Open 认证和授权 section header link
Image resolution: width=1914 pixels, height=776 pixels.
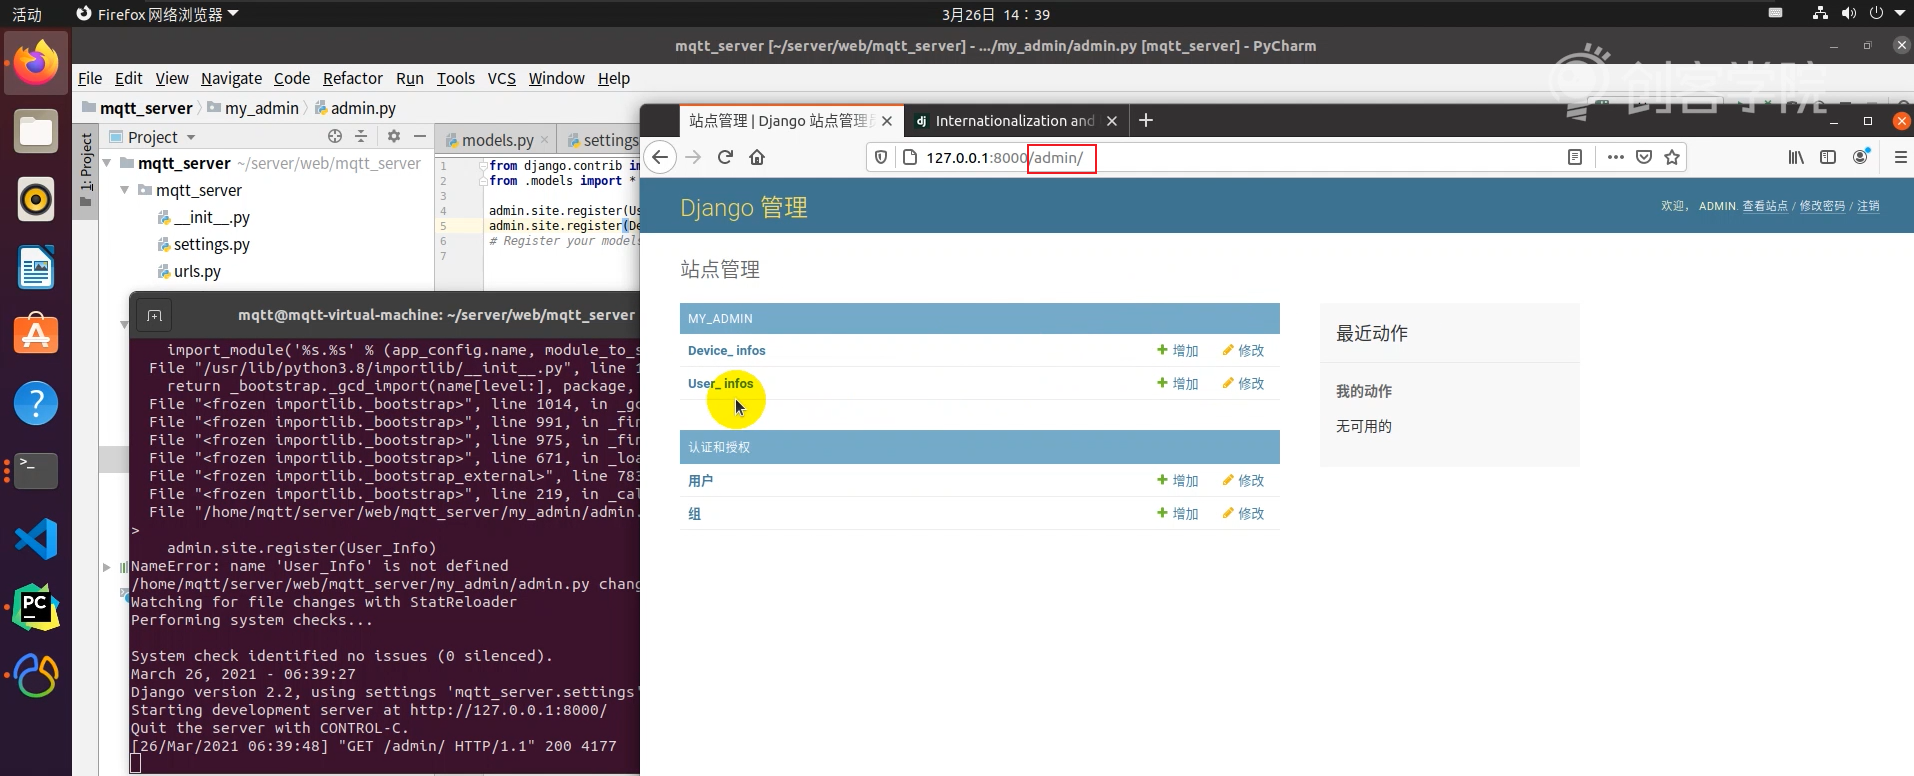pos(719,447)
